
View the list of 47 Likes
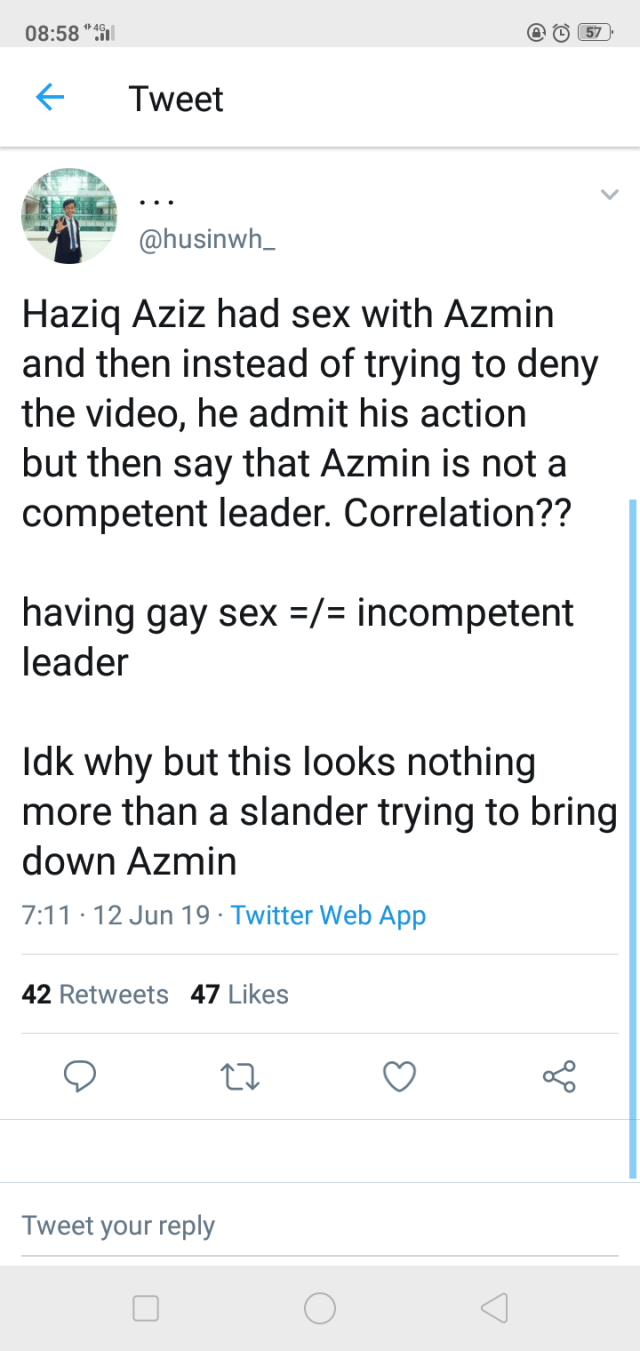point(239,994)
